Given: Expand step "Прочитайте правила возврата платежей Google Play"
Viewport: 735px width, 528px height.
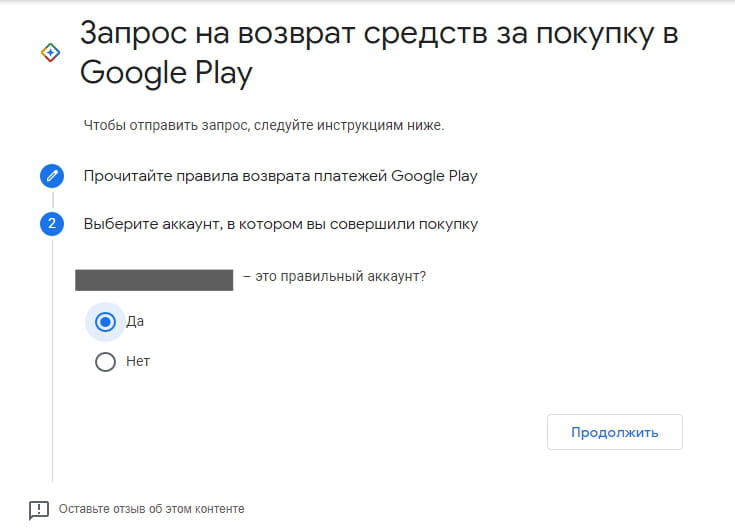Looking at the screenshot, I should tap(280, 176).
